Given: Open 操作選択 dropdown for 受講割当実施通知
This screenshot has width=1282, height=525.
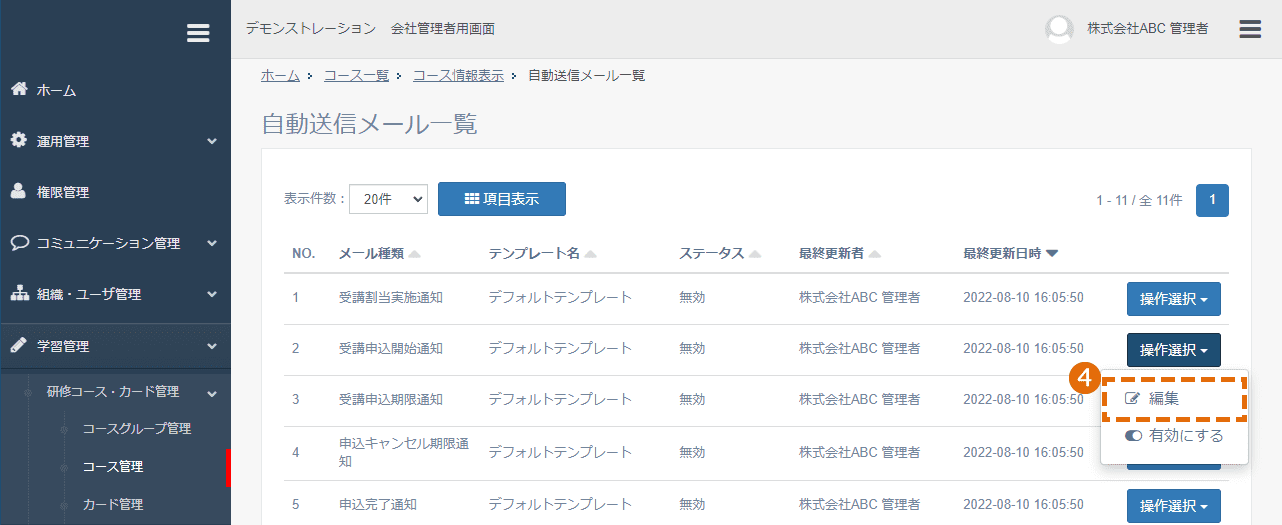Looking at the screenshot, I should tap(1173, 299).
